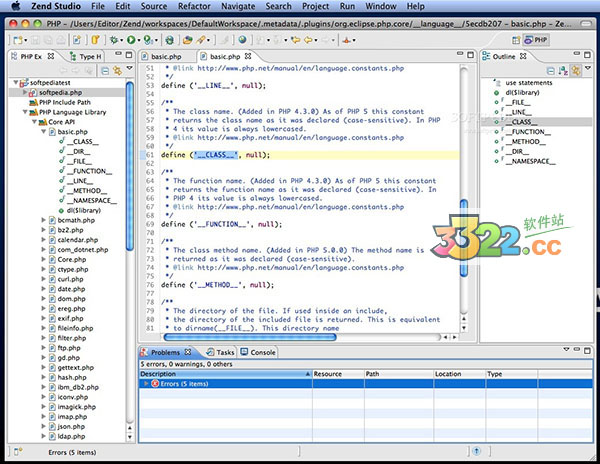600x464 pixels.
Task: Collapse all in PHP Explorer
Action: click(x=105, y=70)
